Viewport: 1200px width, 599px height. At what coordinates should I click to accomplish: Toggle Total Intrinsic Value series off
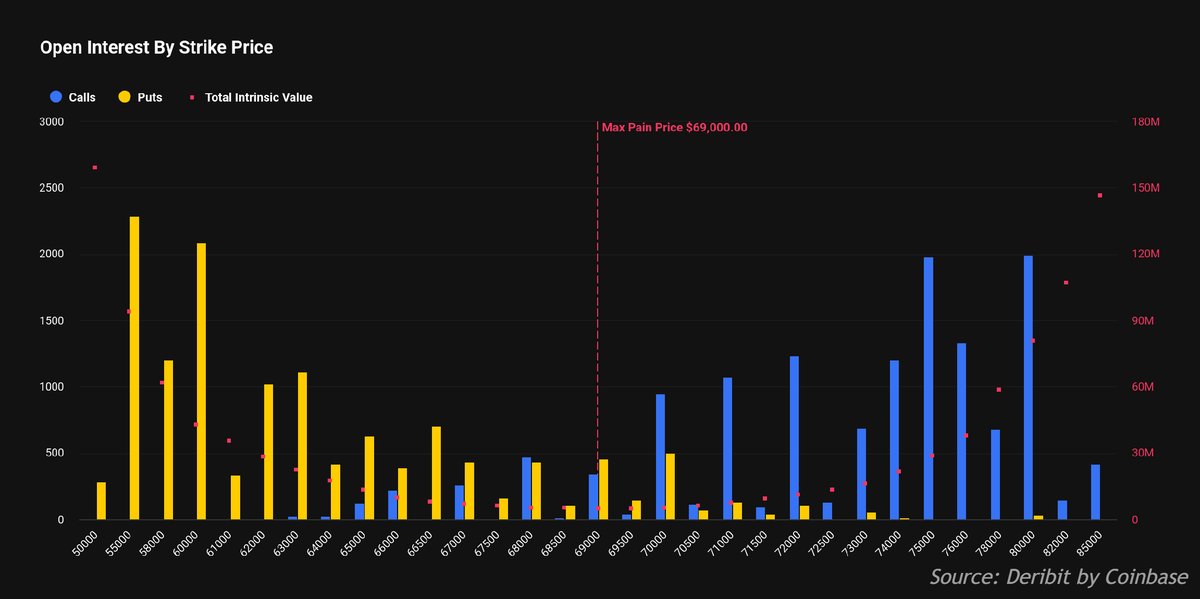coord(260,97)
